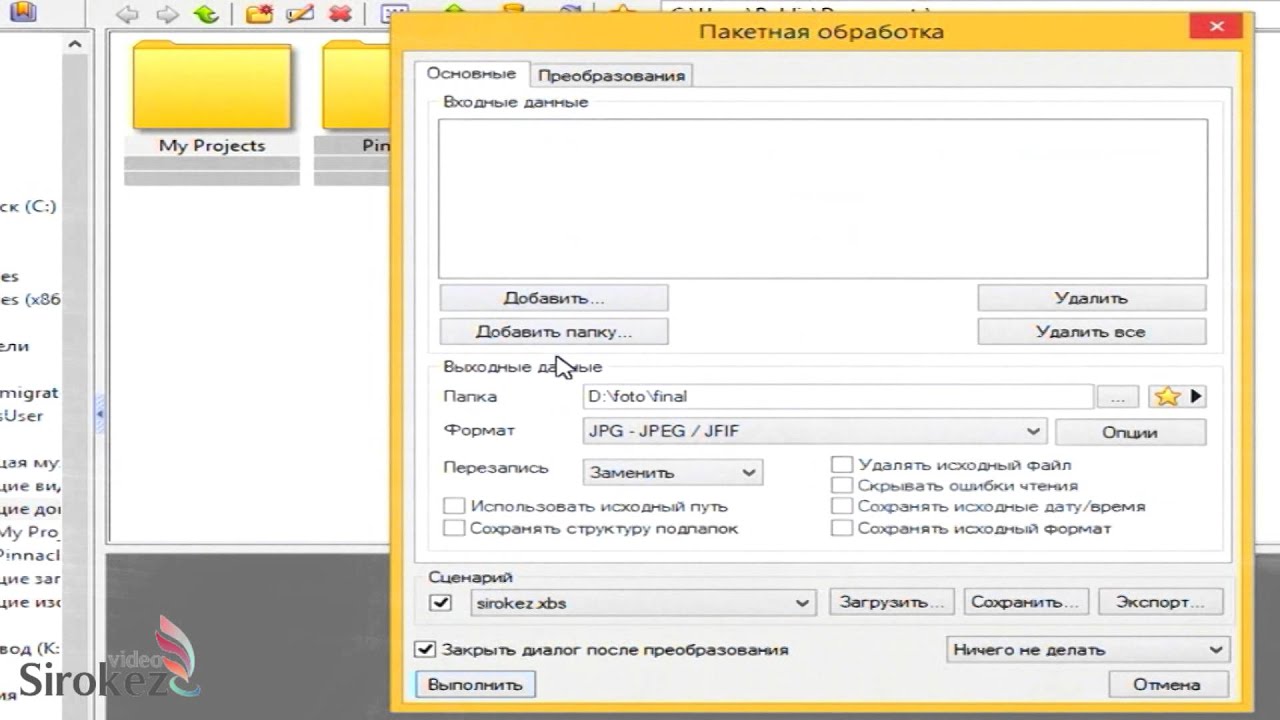Click the rename pencil icon in toolbar

pos(299,13)
